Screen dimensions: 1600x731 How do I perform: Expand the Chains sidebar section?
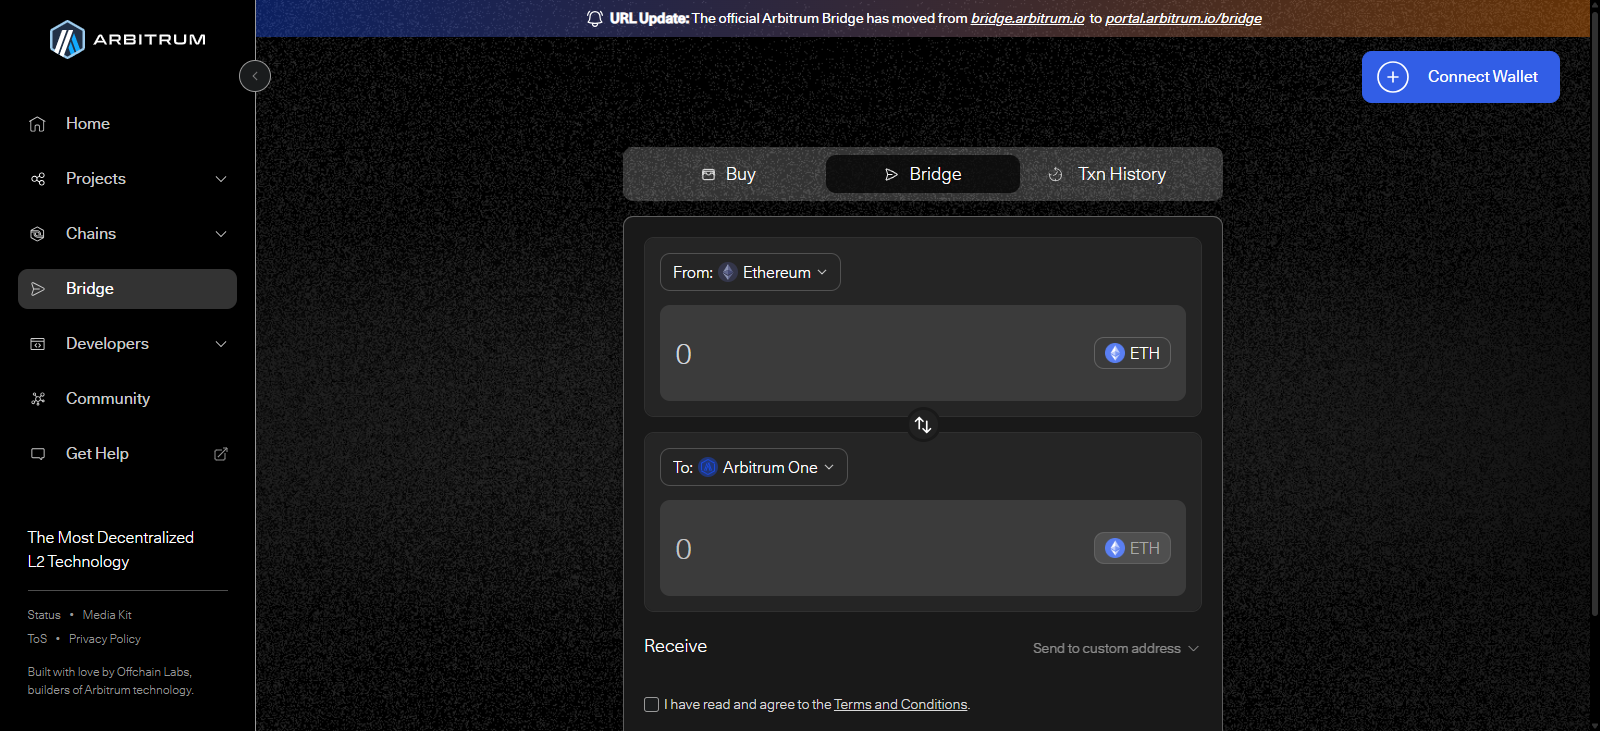tap(221, 234)
